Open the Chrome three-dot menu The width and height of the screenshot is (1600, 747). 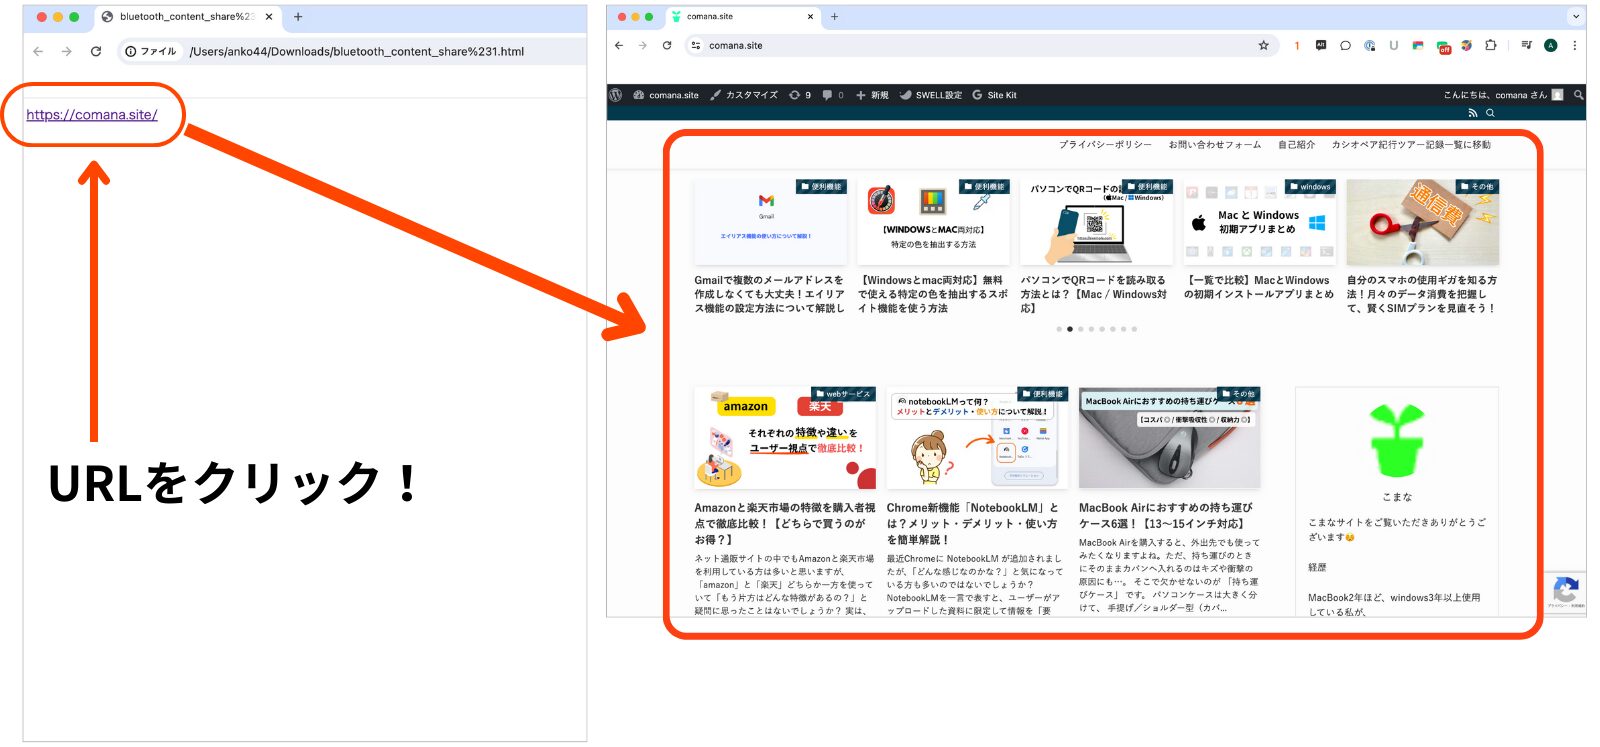tap(1574, 45)
